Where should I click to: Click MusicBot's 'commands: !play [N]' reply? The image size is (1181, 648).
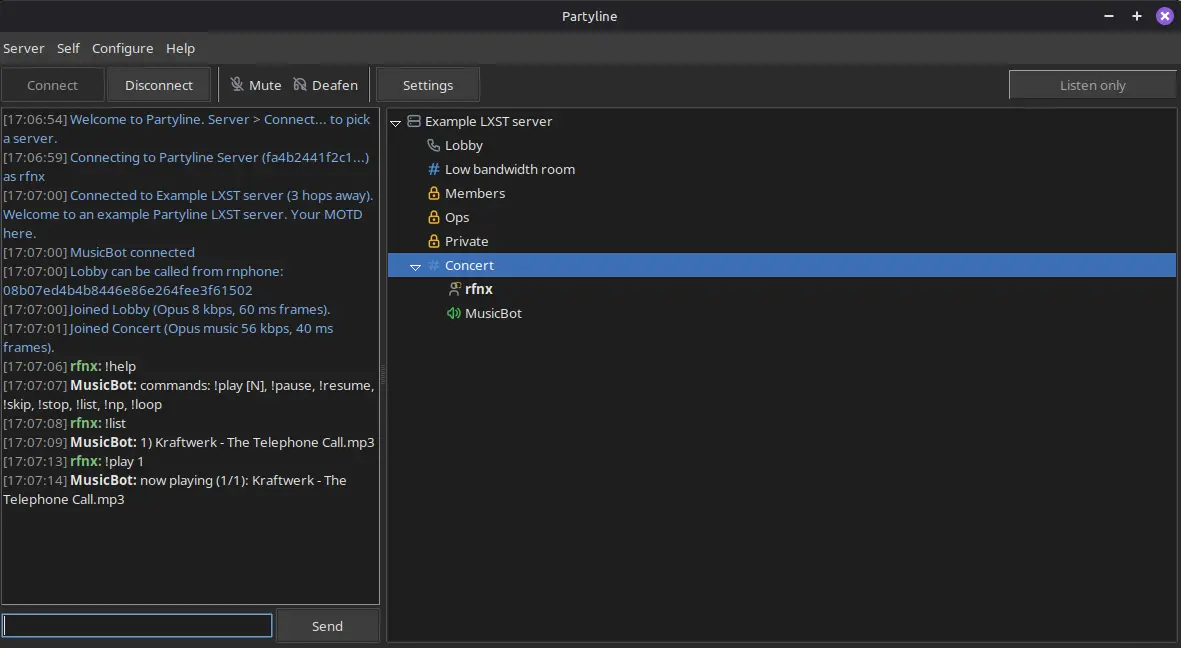point(188,395)
